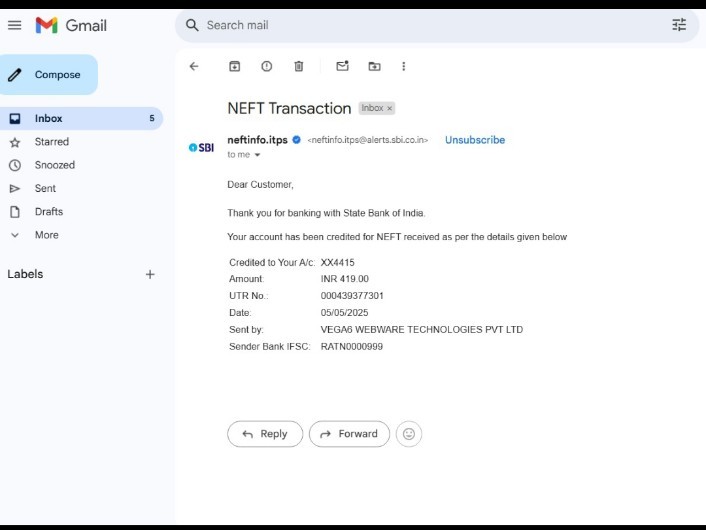Screen dimensions: 706x530
Task: Click the Gmail logo
Action: coord(71,25)
